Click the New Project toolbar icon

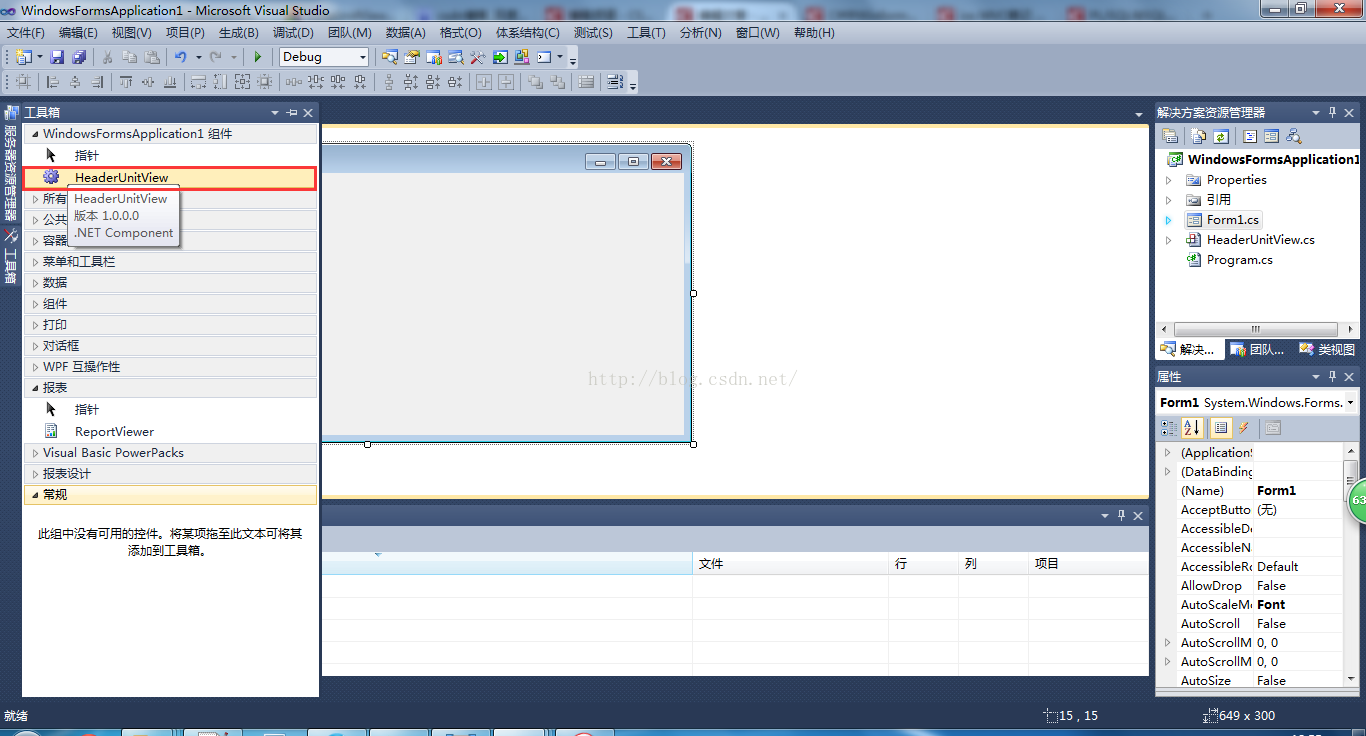[x=22, y=57]
